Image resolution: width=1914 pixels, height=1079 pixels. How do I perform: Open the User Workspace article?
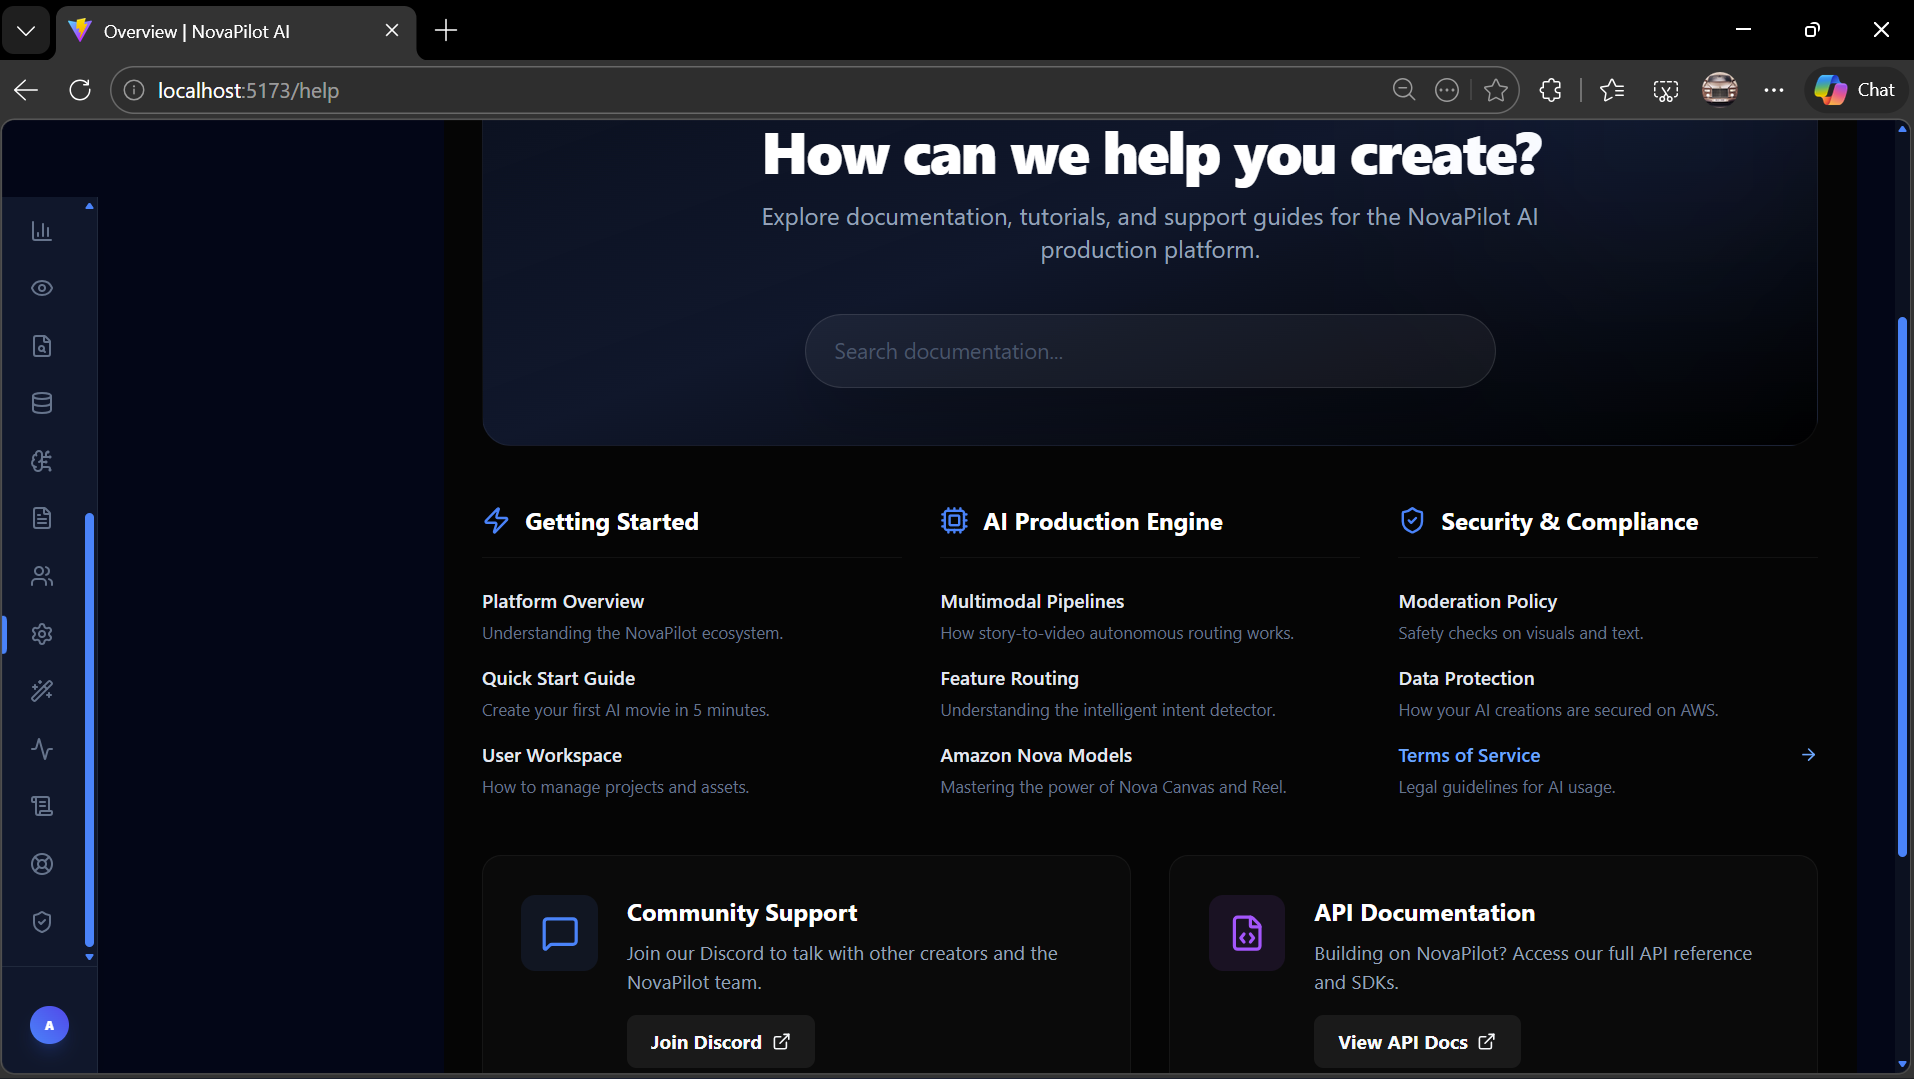coord(552,755)
